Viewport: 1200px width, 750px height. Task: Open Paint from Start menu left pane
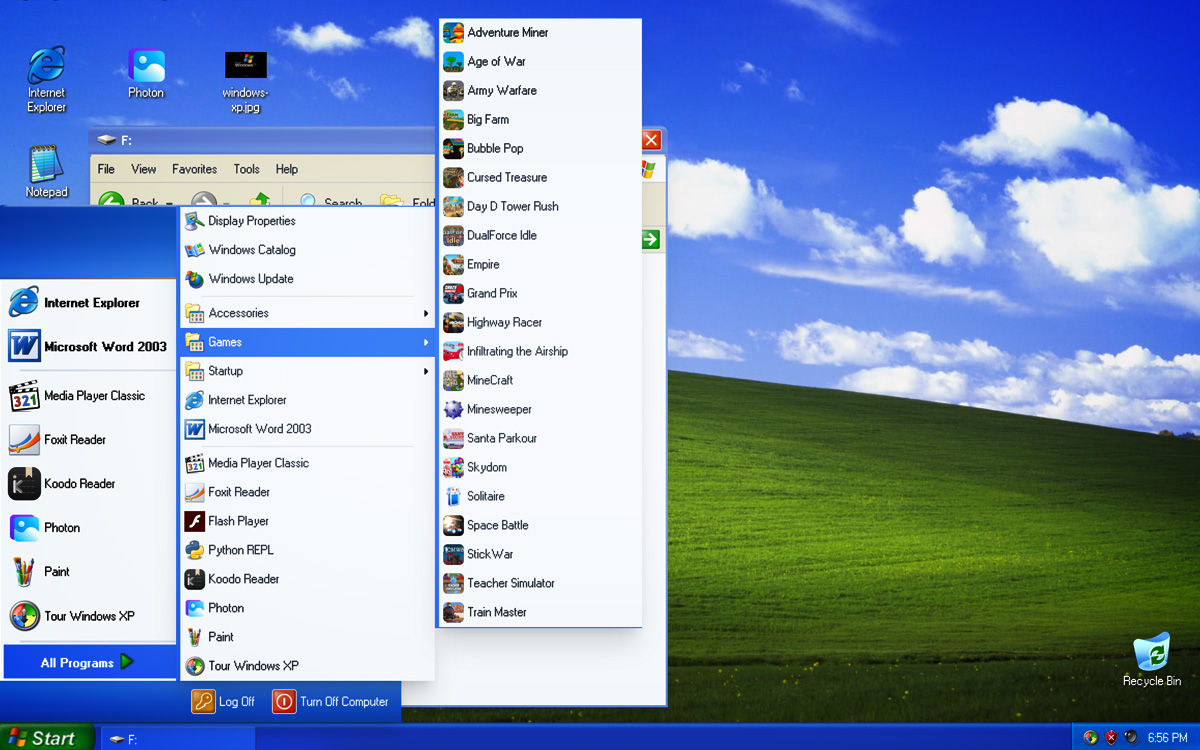click(x=88, y=572)
